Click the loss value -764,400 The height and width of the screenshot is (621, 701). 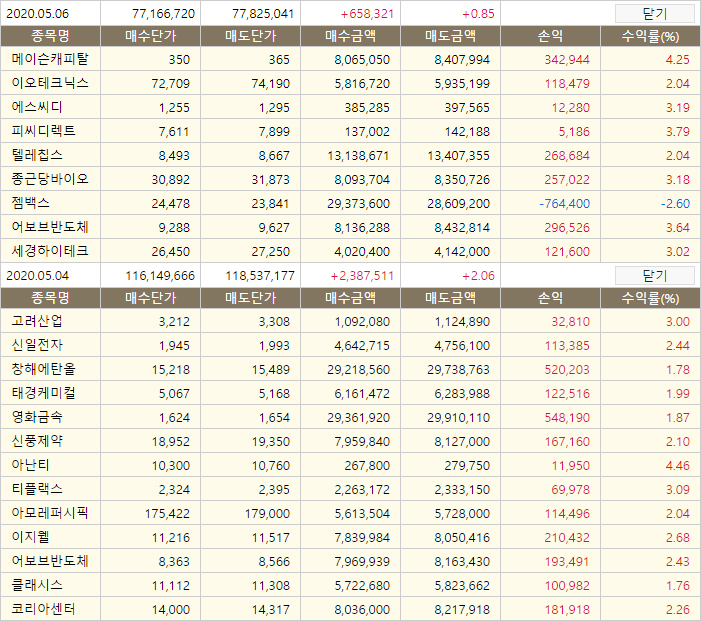[565, 204]
